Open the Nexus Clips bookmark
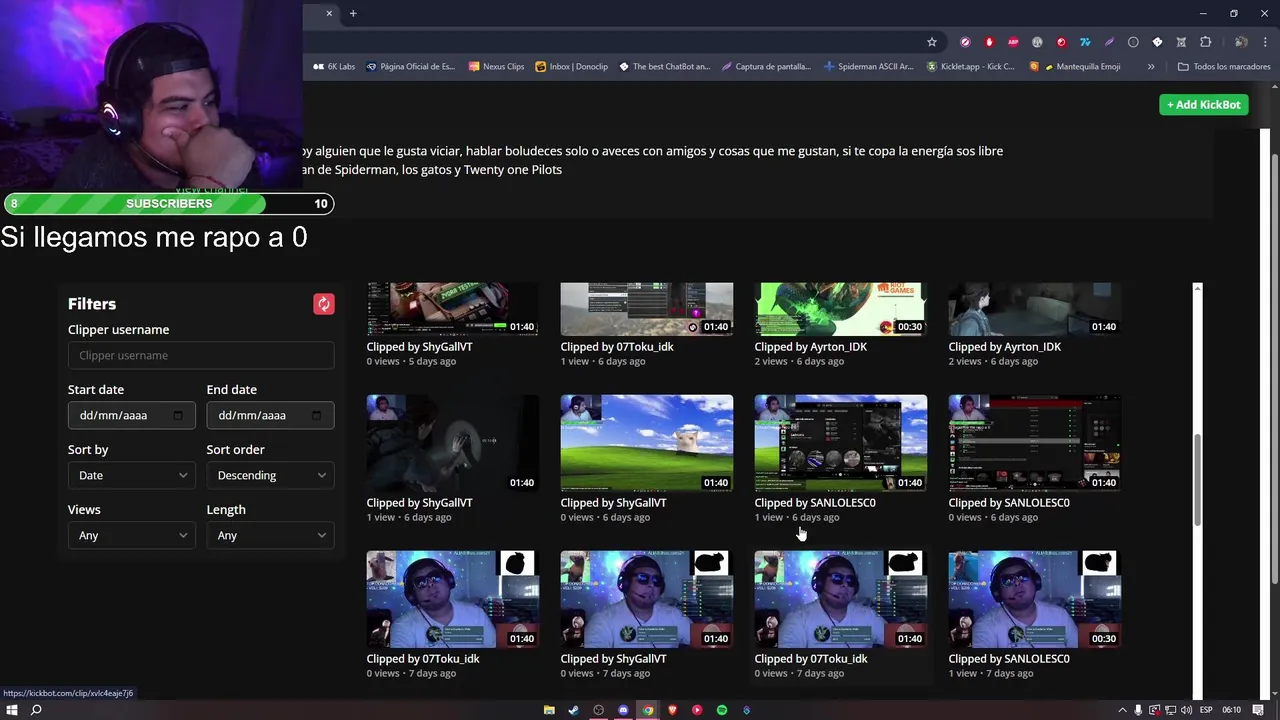The image size is (1280, 720). 496,67
